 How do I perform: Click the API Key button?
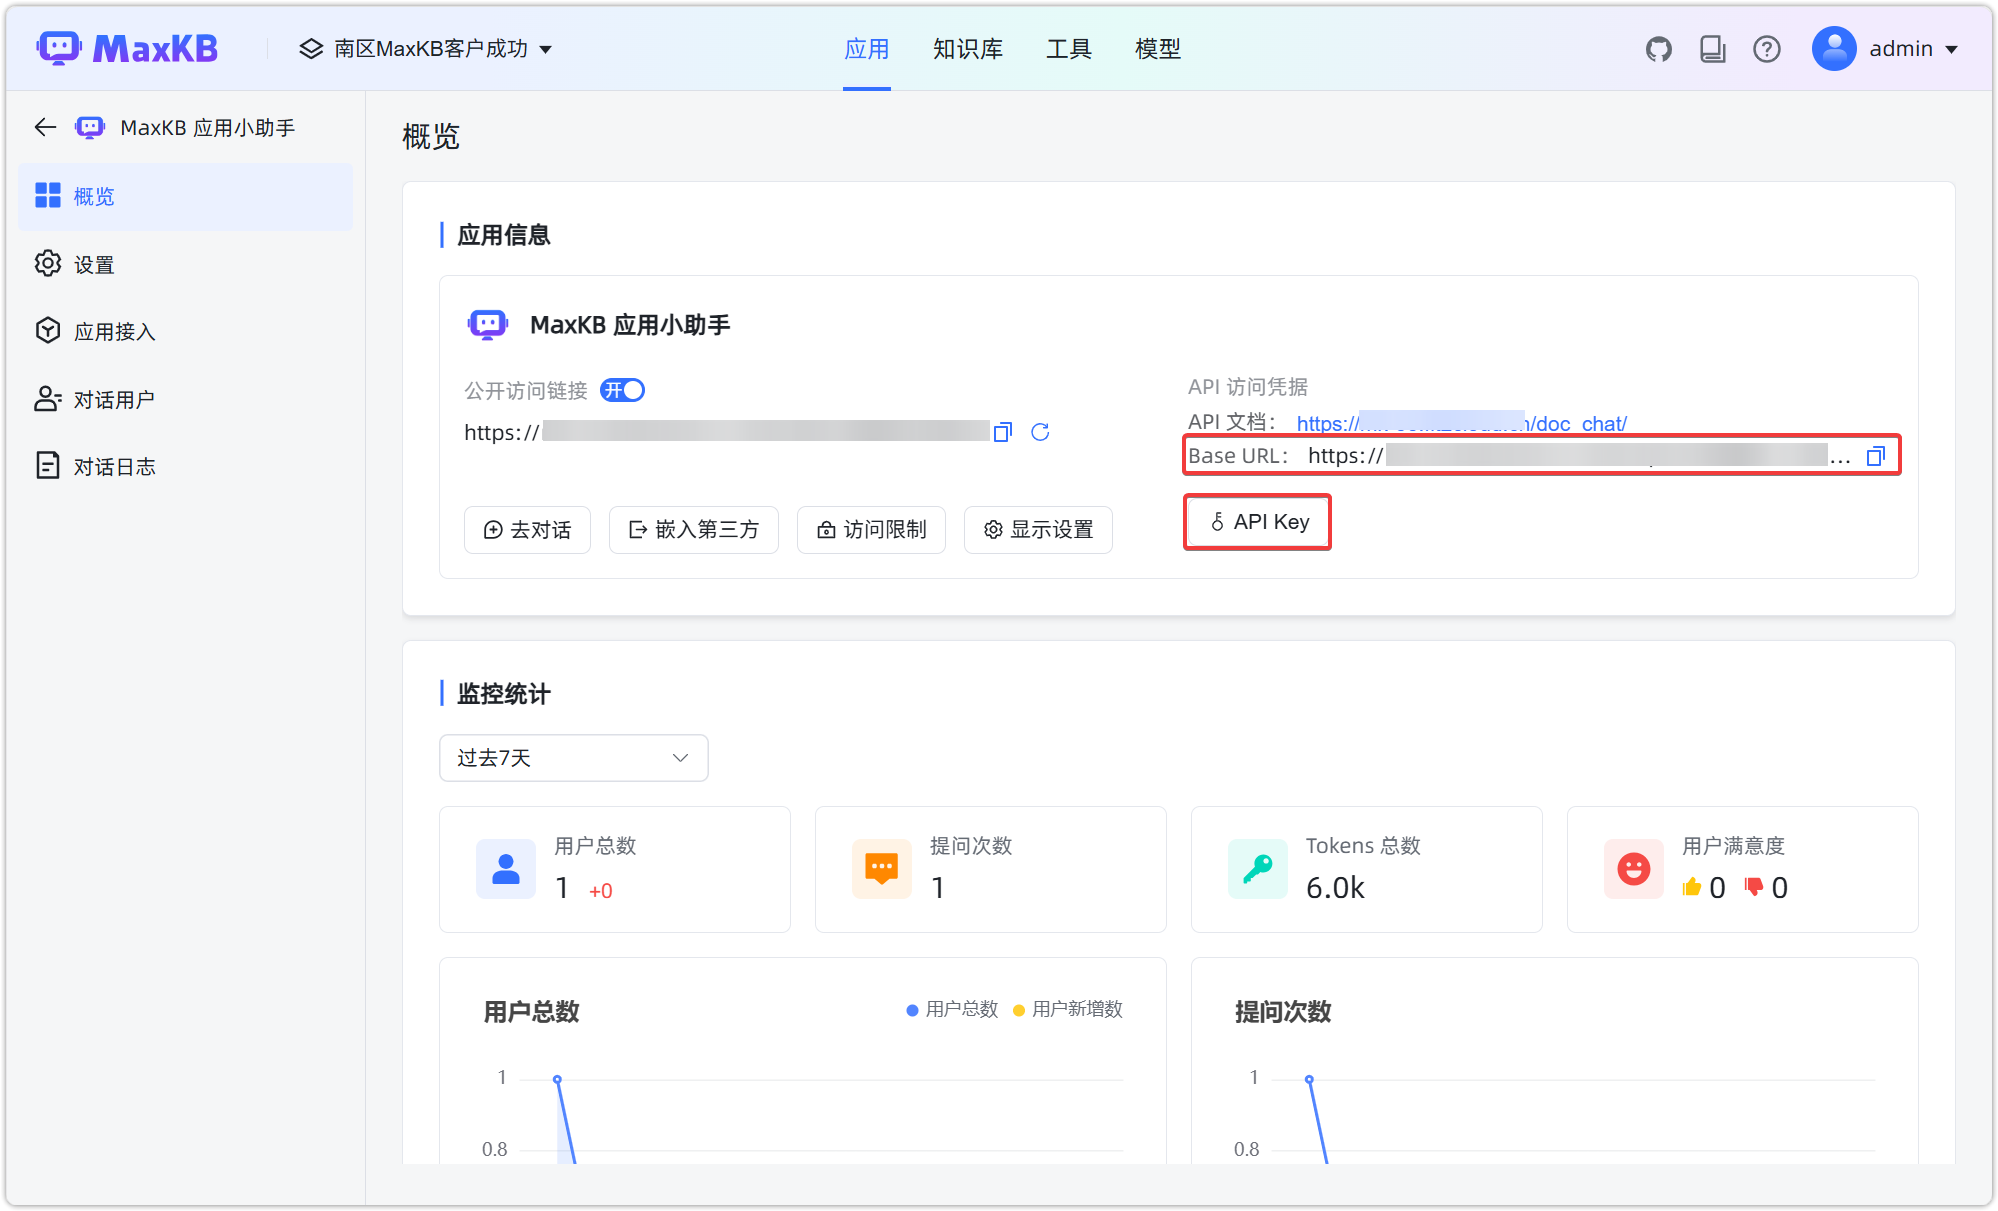[1257, 521]
